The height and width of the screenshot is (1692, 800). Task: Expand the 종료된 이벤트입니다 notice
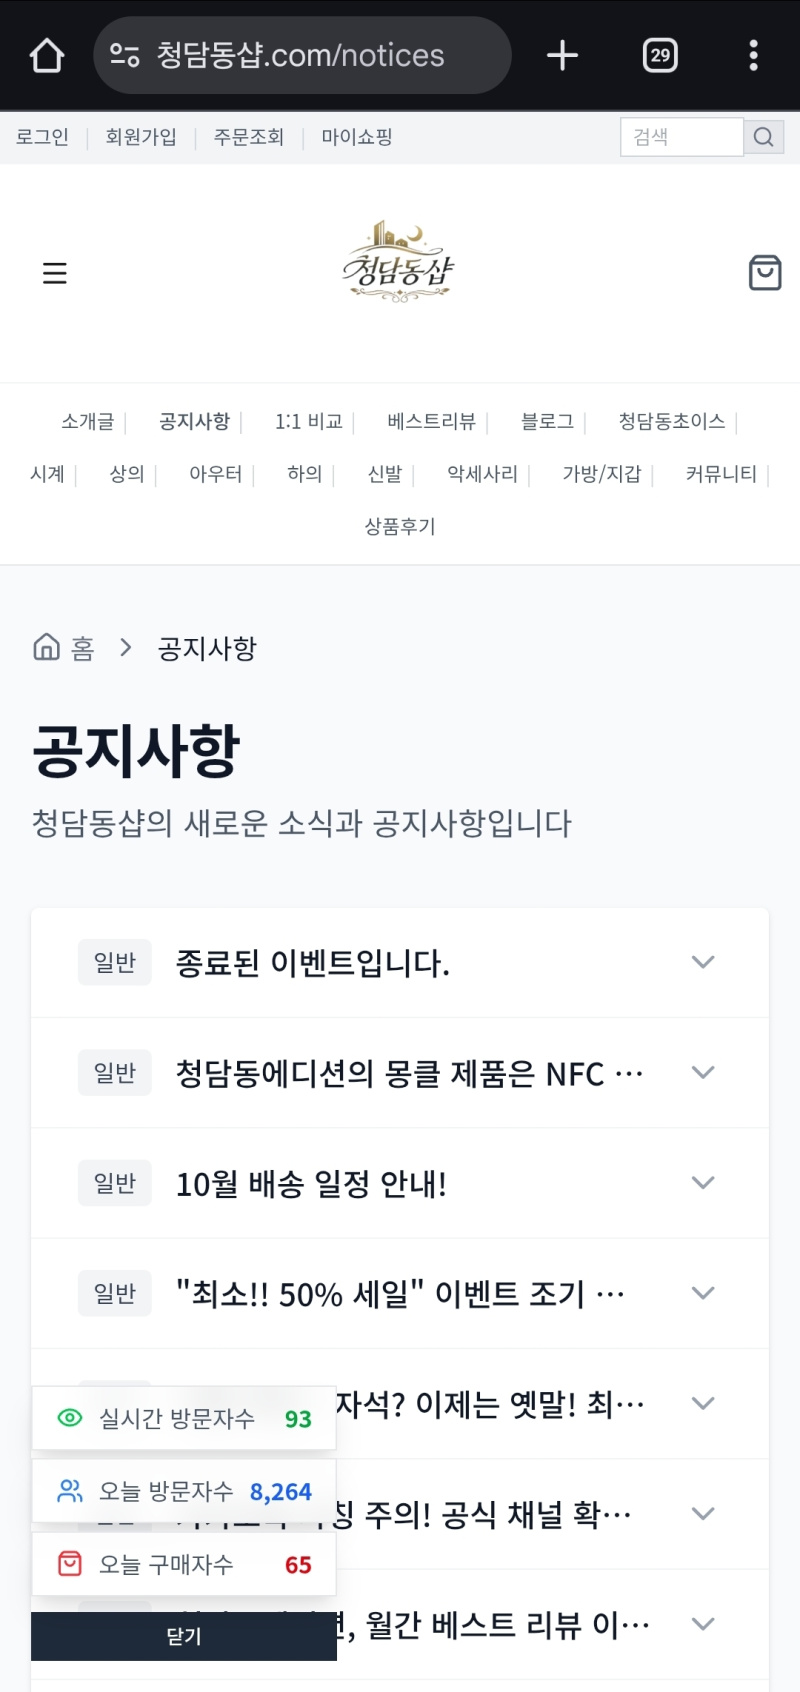(703, 962)
